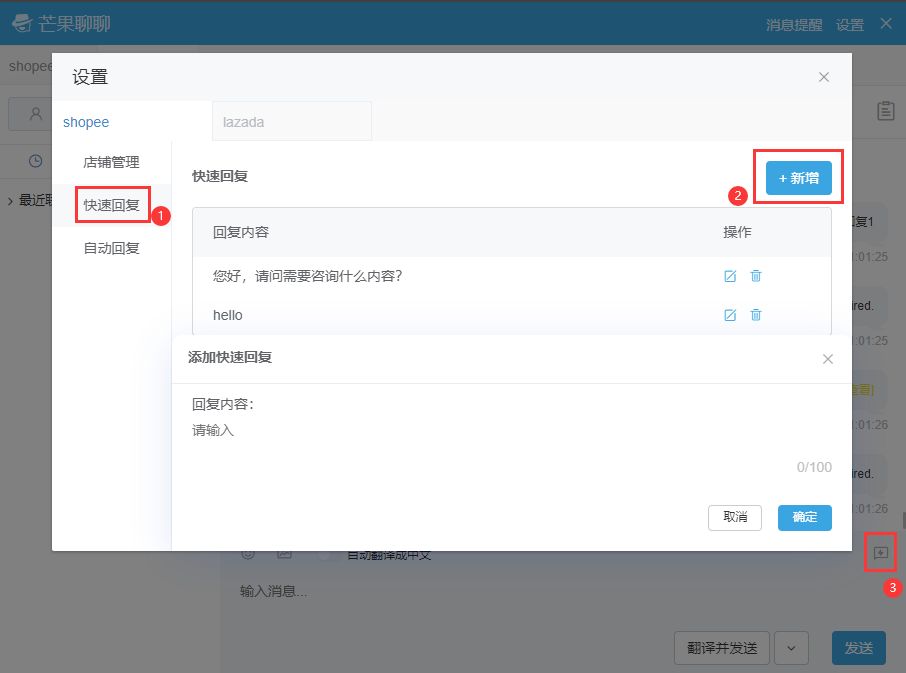Select 店铺管理 in the settings sidebar

pyautogui.click(x=113, y=161)
